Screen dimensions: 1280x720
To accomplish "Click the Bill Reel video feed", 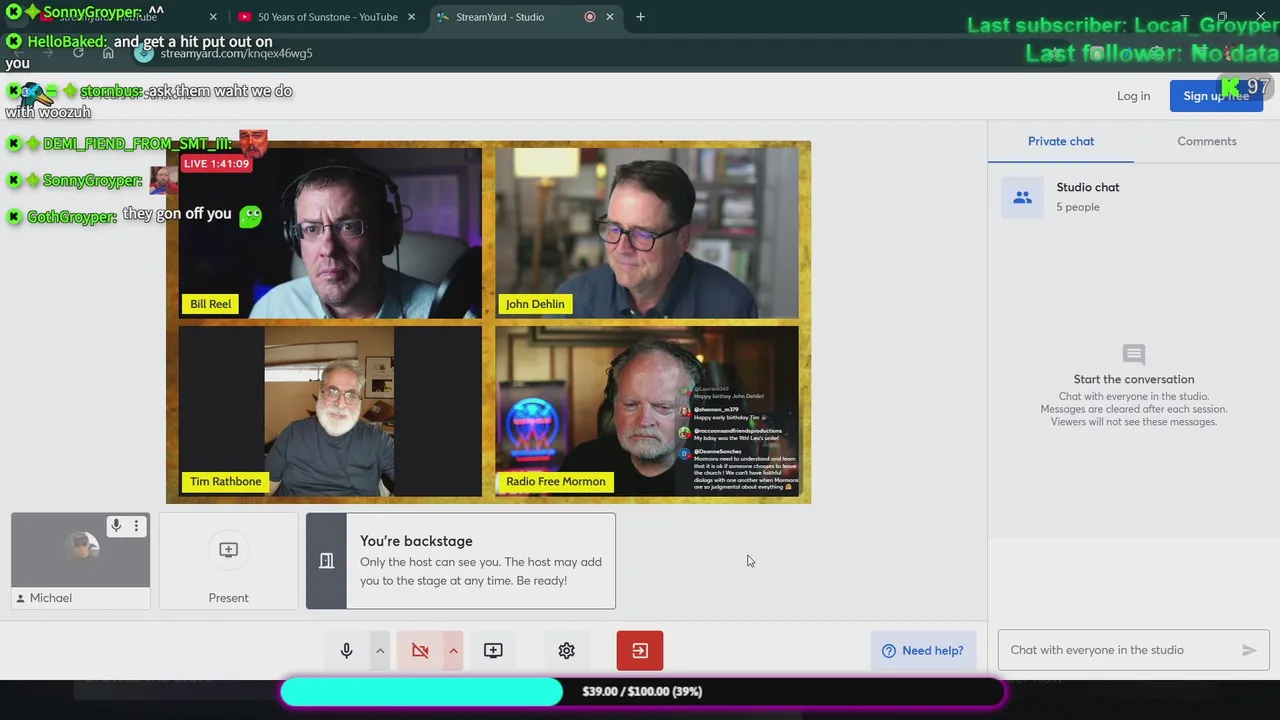I will [330, 233].
